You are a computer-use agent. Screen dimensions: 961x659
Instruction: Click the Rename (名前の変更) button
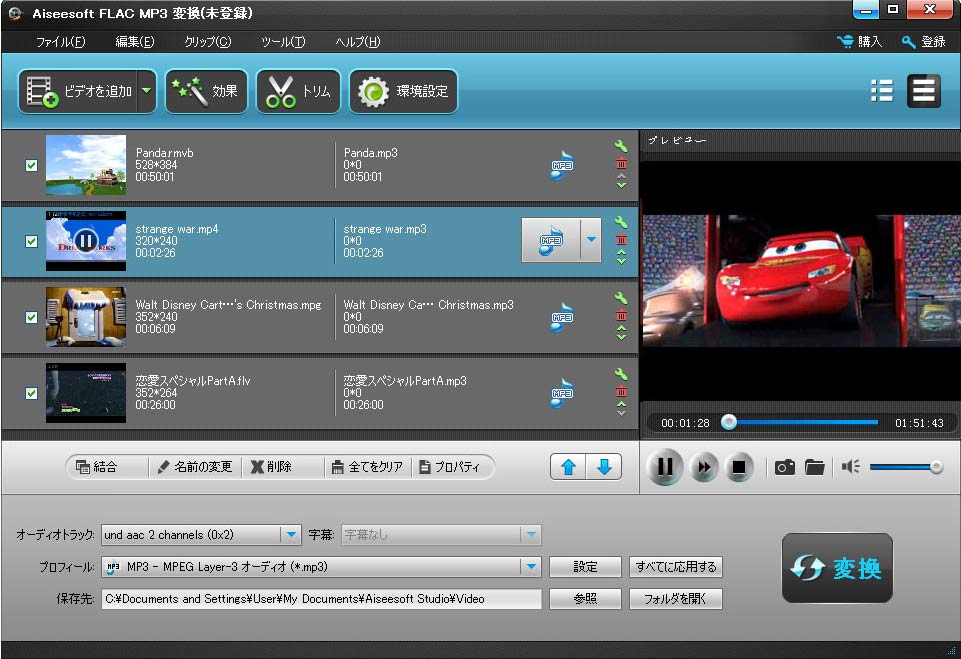(195, 467)
